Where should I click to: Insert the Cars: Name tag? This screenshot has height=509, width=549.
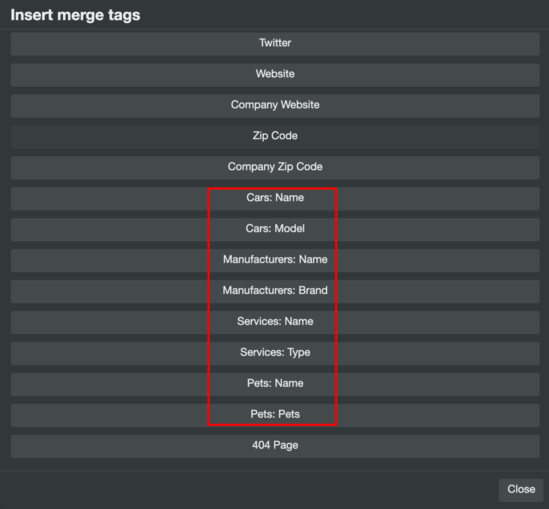[275, 198]
